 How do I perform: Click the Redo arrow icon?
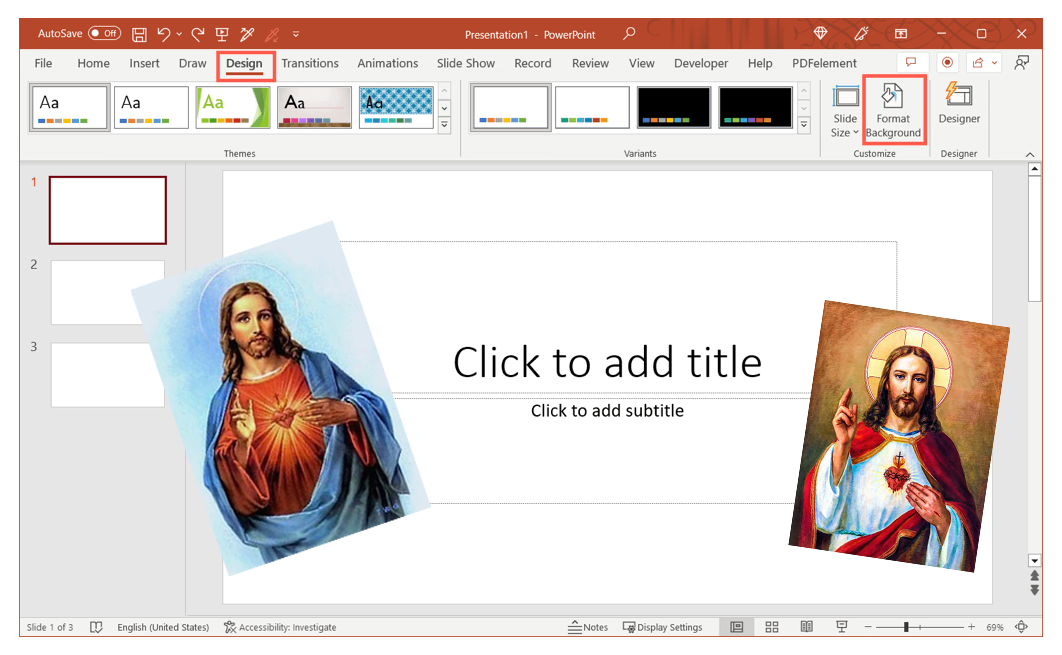198,34
